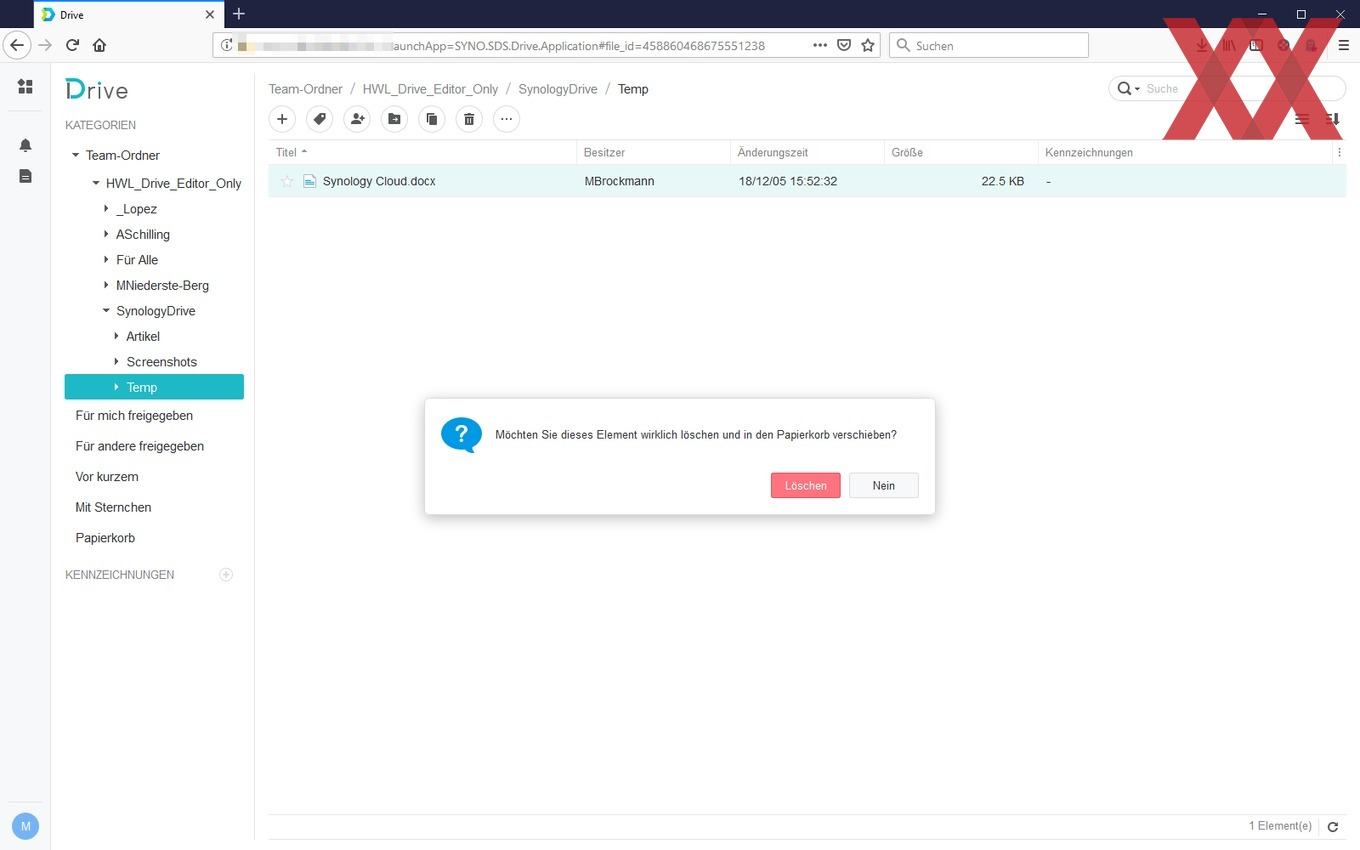Click the Create new plus icon

pos(282,119)
